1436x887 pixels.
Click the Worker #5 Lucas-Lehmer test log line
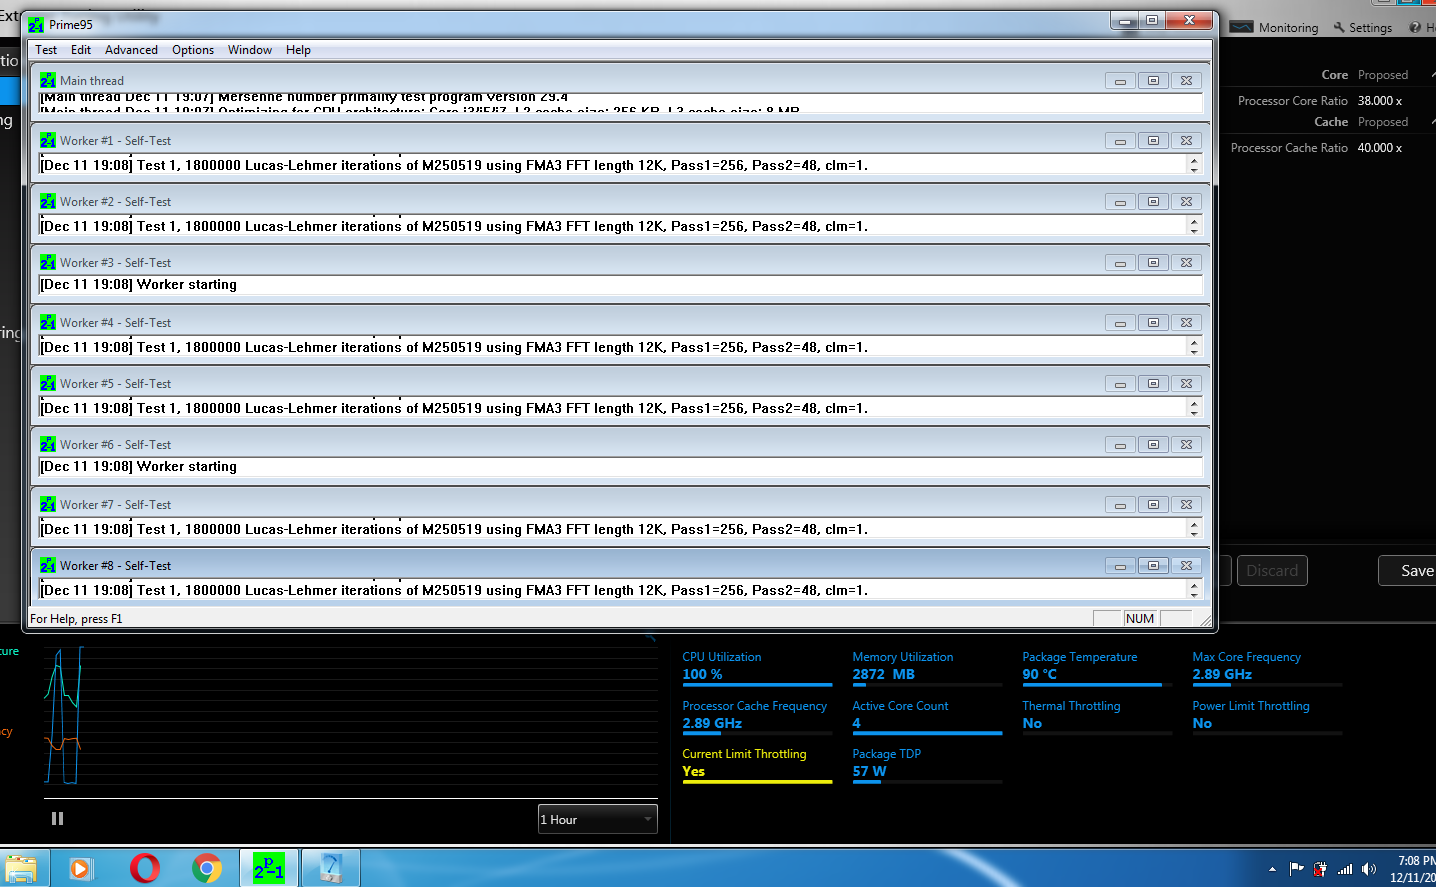[x=454, y=409]
